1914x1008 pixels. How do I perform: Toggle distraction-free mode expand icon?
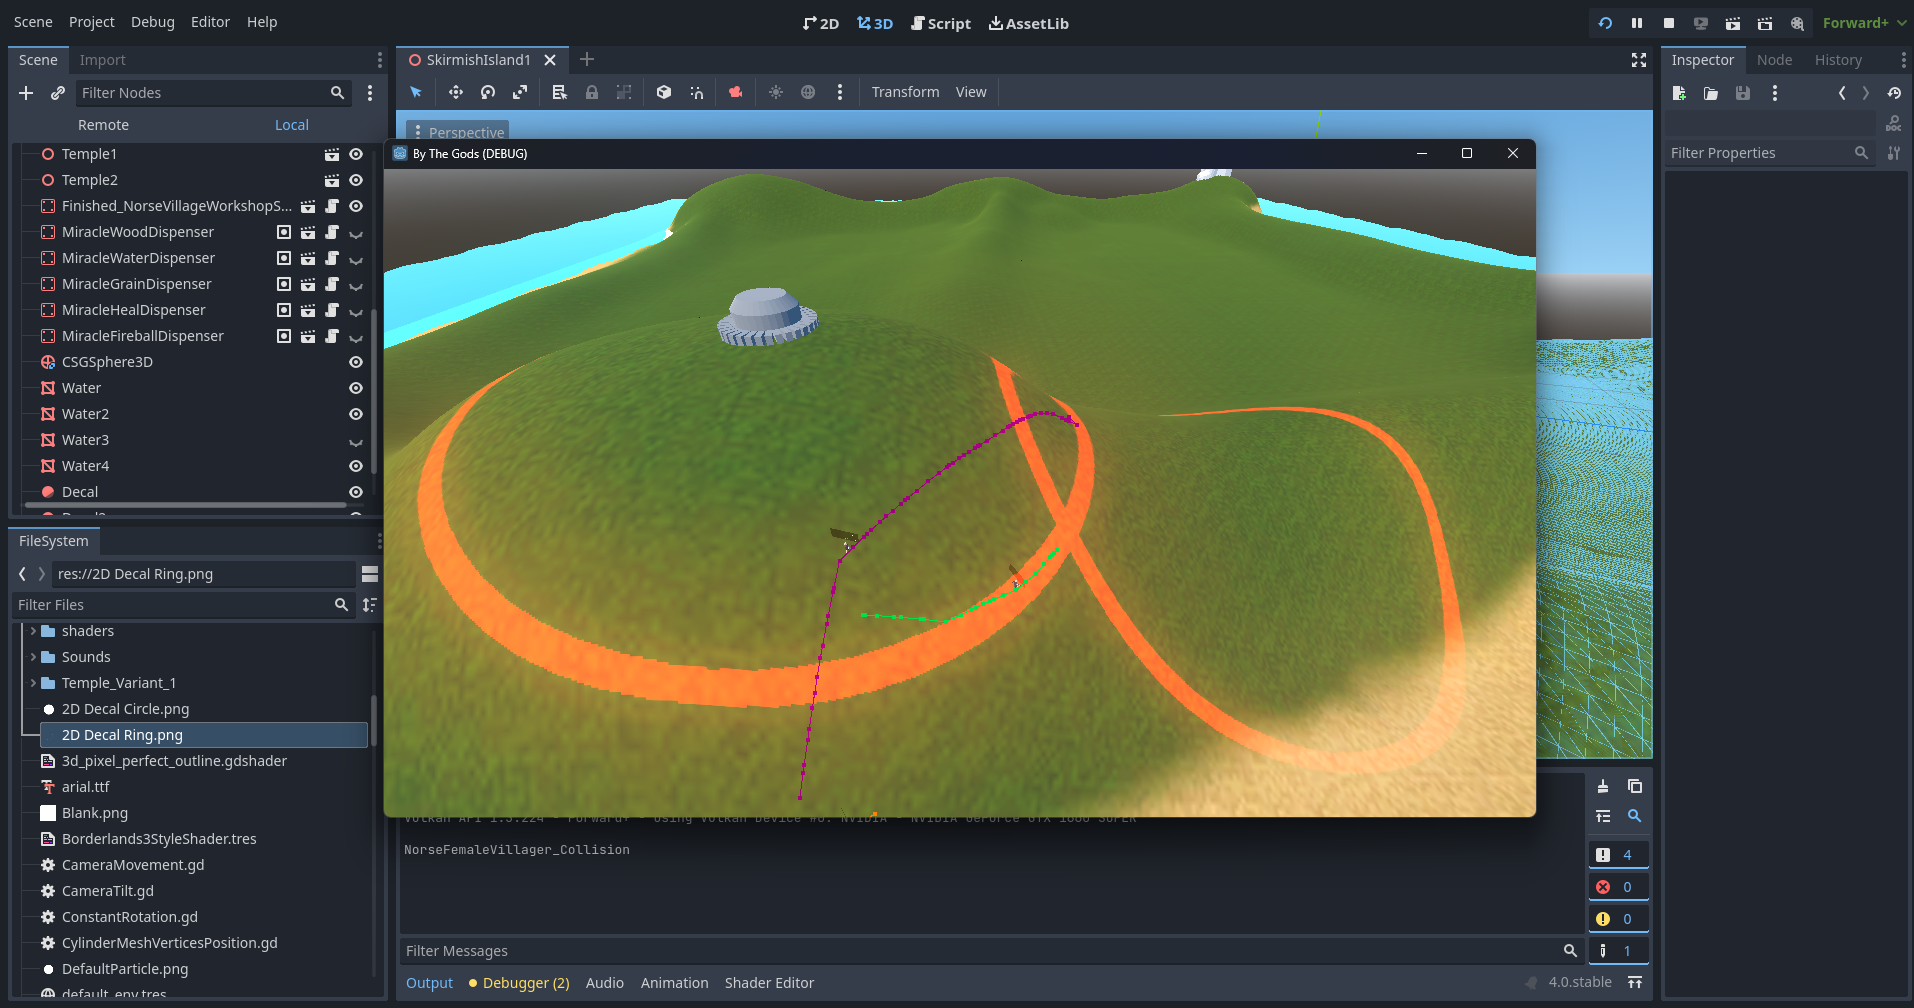(1639, 60)
